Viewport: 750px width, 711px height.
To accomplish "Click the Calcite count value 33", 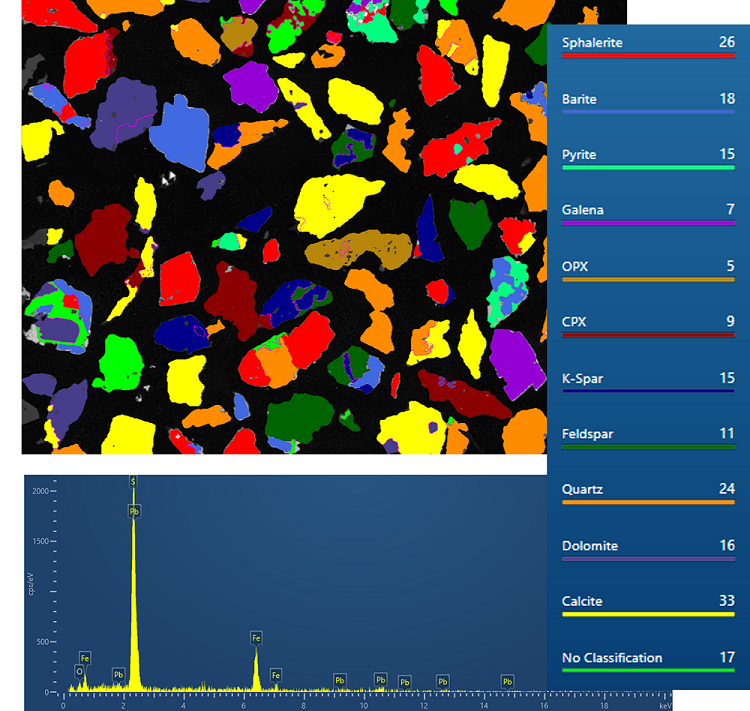I will tap(726, 601).
